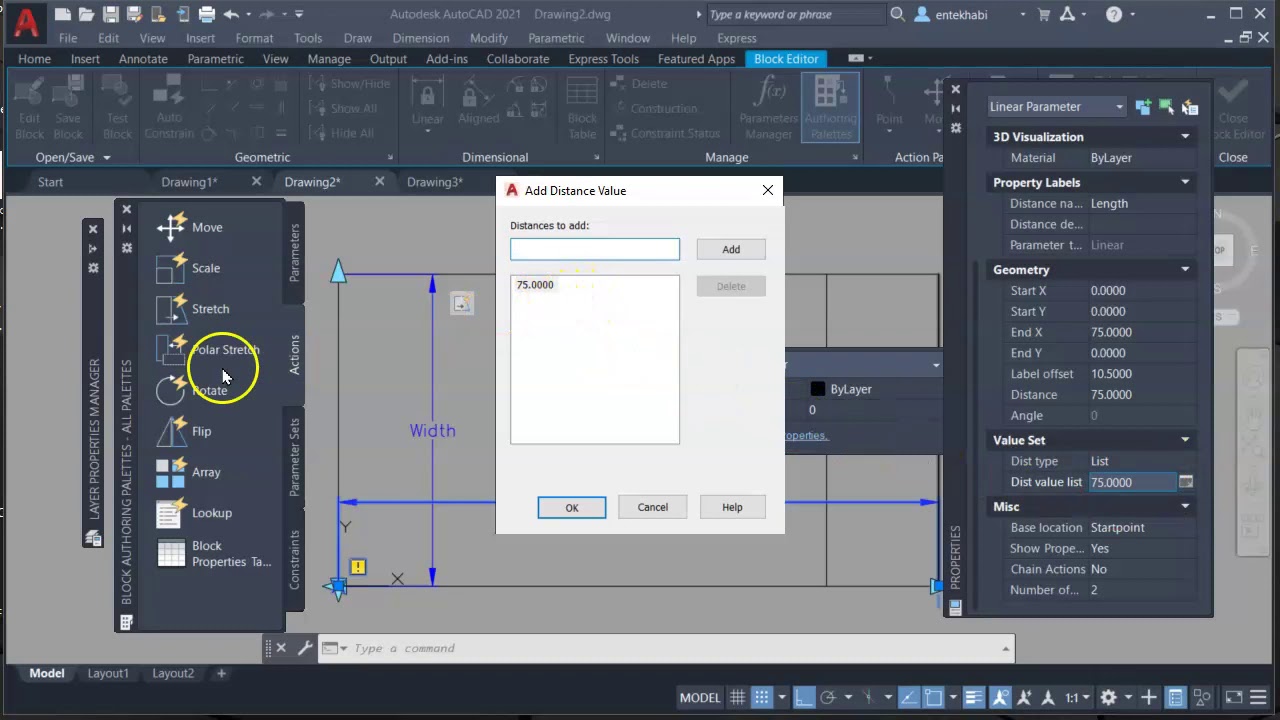The width and height of the screenshot is (1280, 720).
Task: Open the annotation scale 1:1 dropdown
Action: (x=1077, y=697)
